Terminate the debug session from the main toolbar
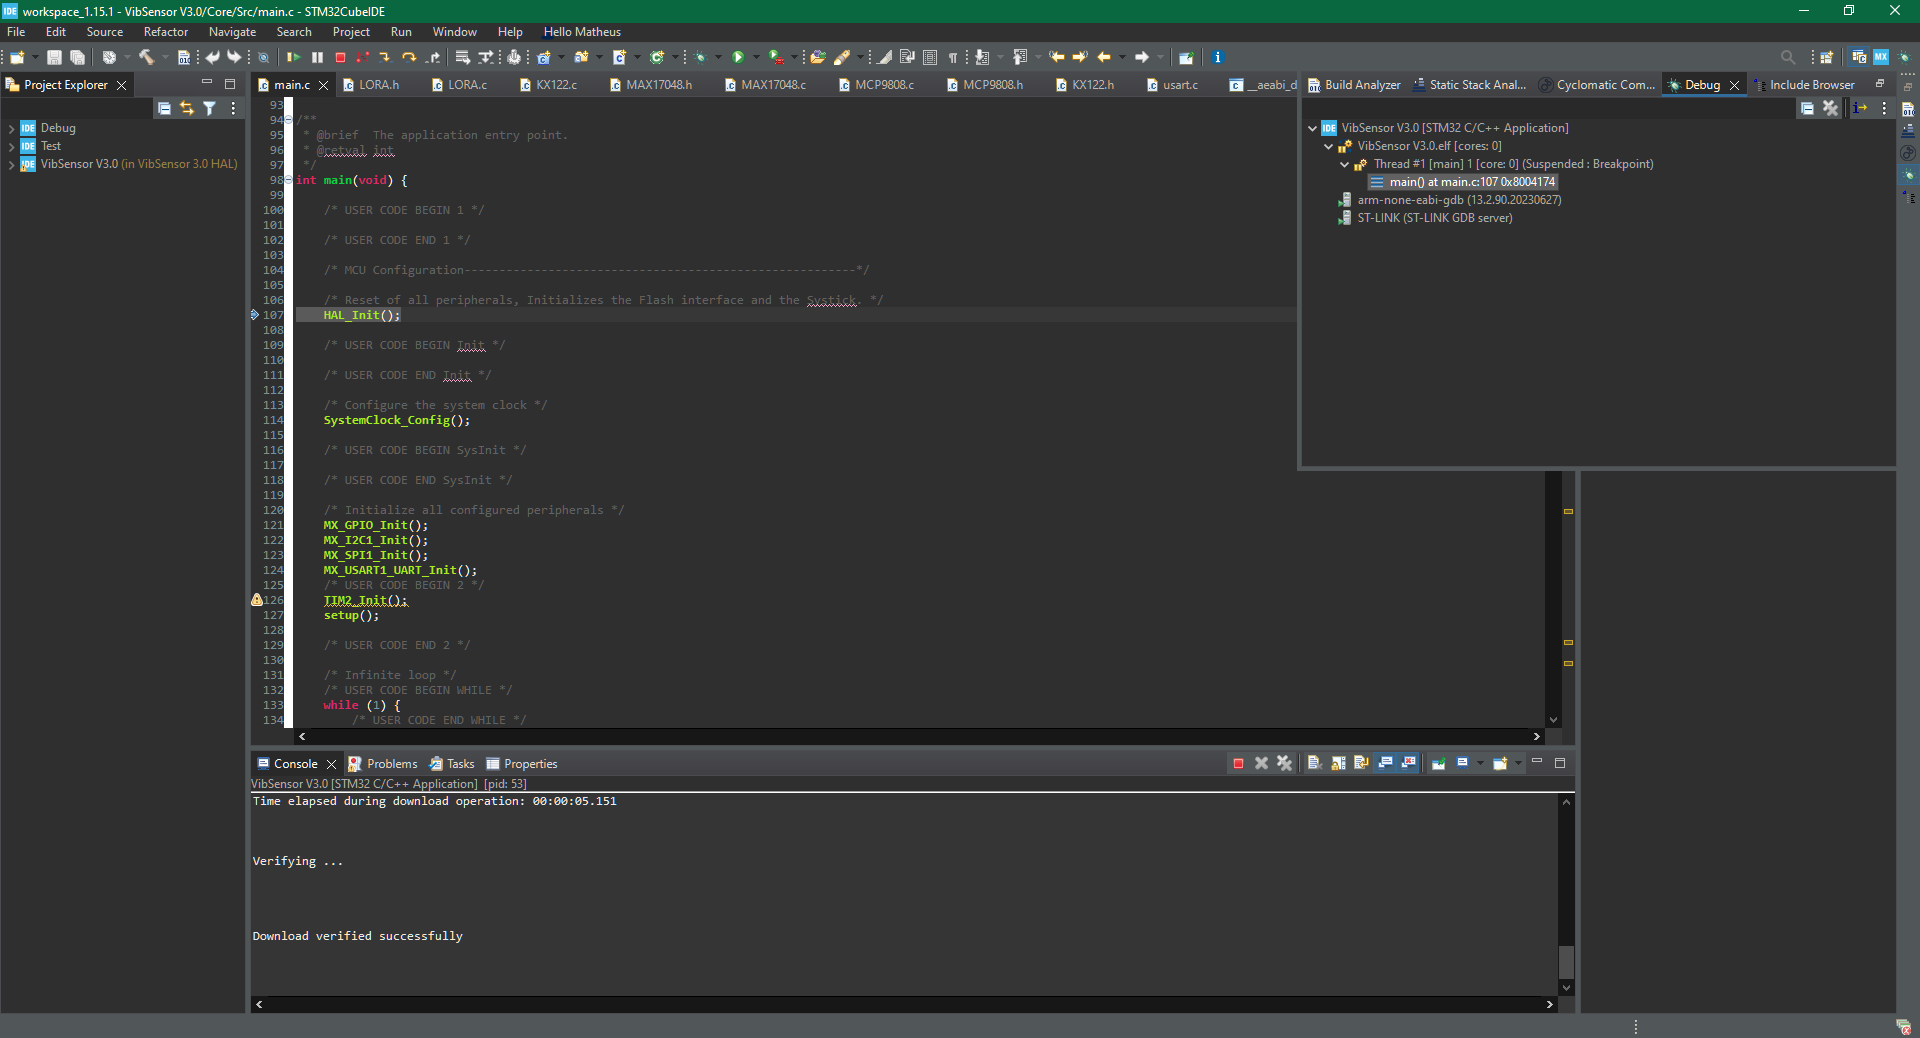Screen dimensions: 1920x1038 point(340,58)
